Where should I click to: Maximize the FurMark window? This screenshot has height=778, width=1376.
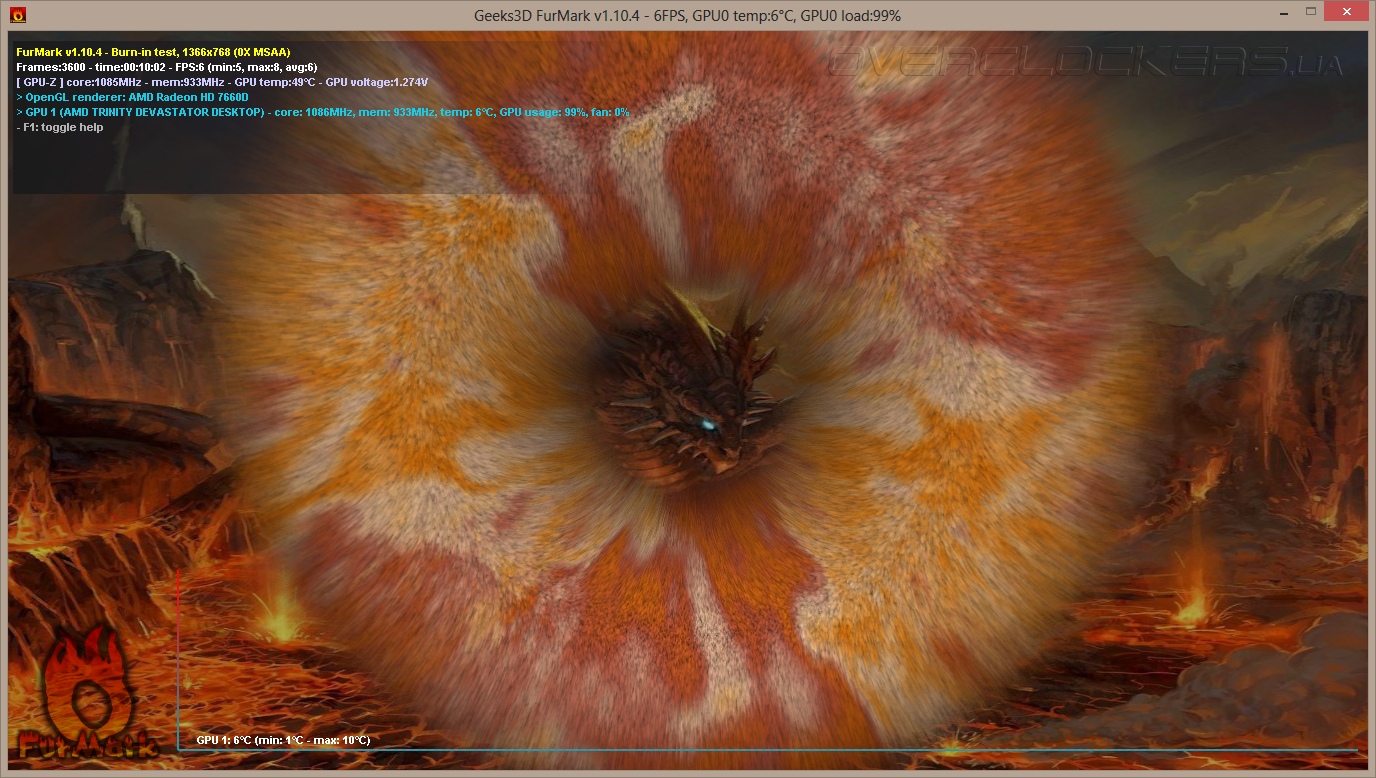1310,12
